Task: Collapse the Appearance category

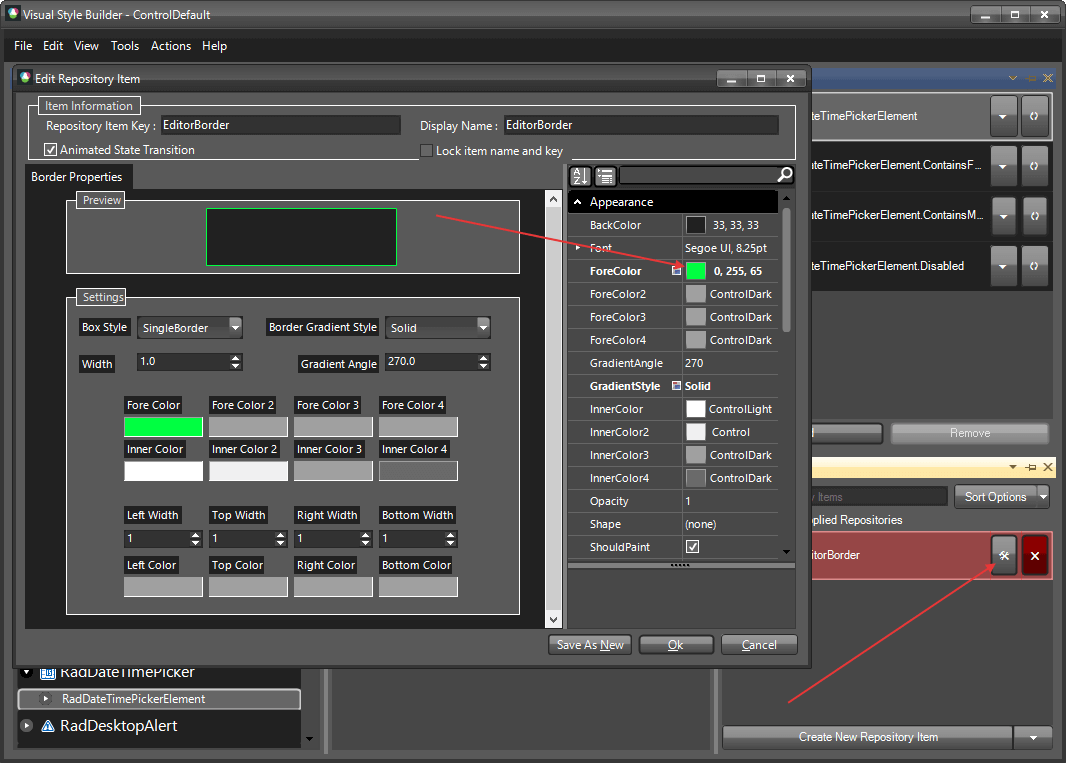Action: click(577, 201)
